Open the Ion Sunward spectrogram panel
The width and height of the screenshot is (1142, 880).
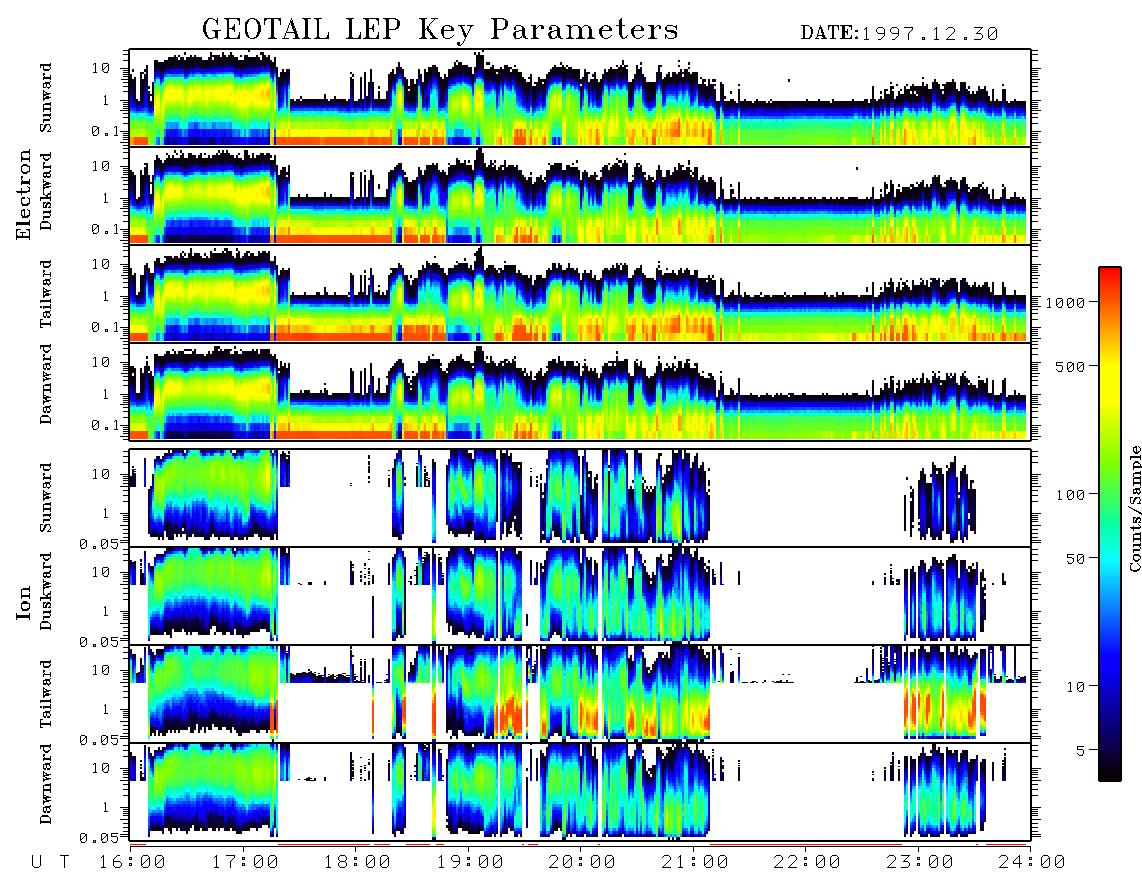(x=580, y=498)
